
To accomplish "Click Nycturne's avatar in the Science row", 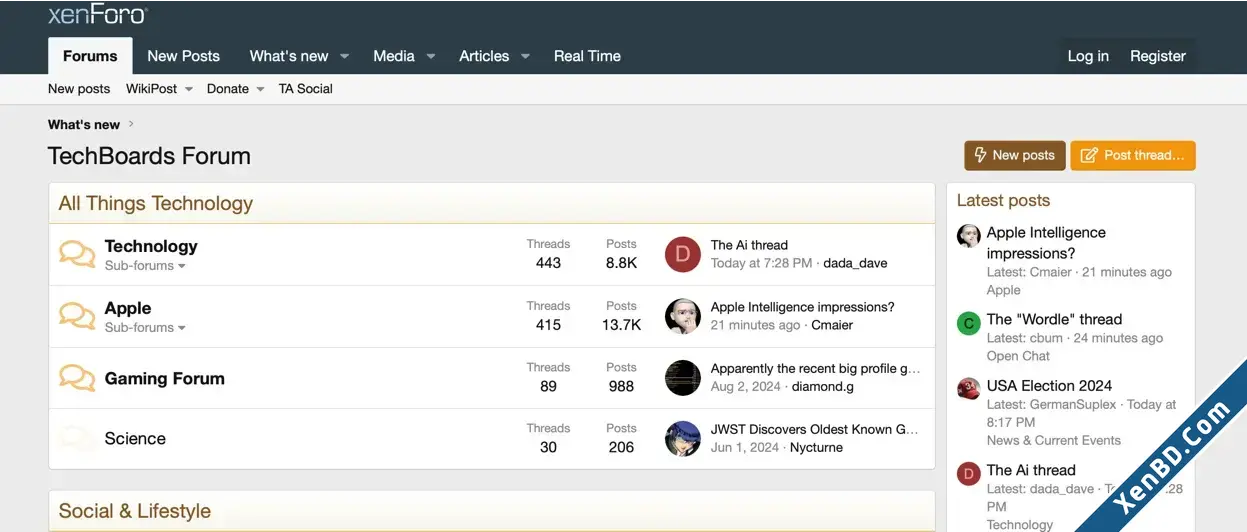I will point(683,438).
